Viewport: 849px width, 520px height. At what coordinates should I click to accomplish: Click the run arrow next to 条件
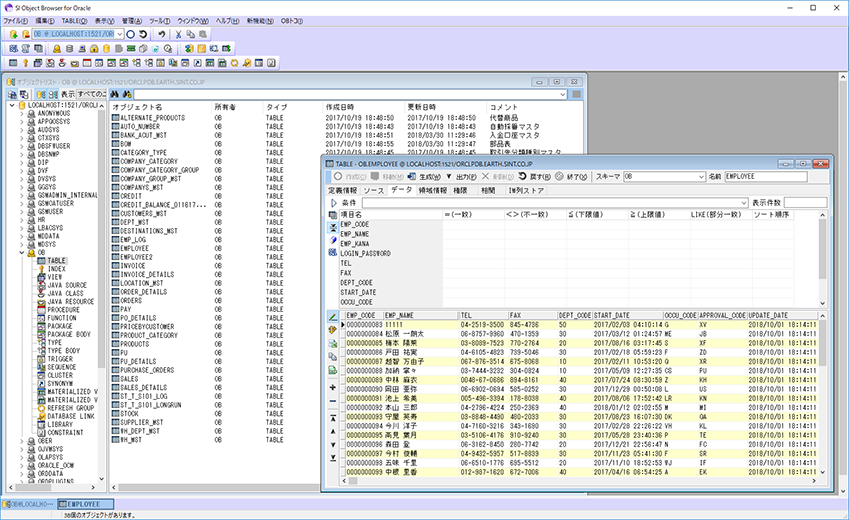[334, 202]
